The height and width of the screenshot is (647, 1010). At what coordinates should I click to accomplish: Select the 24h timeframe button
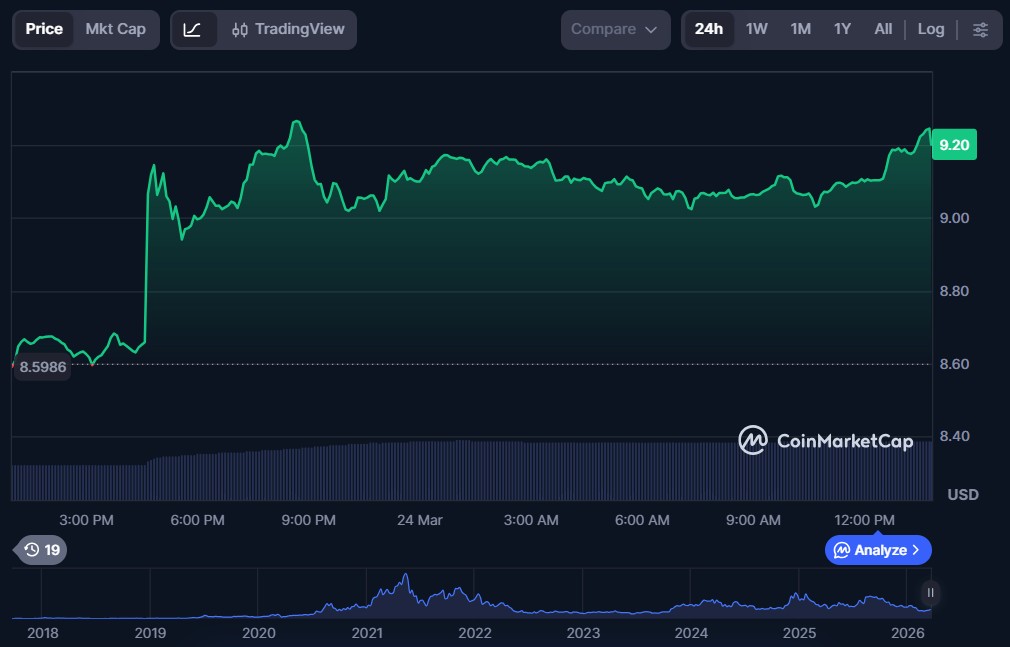pyautogui.click(x=710, y=29)
